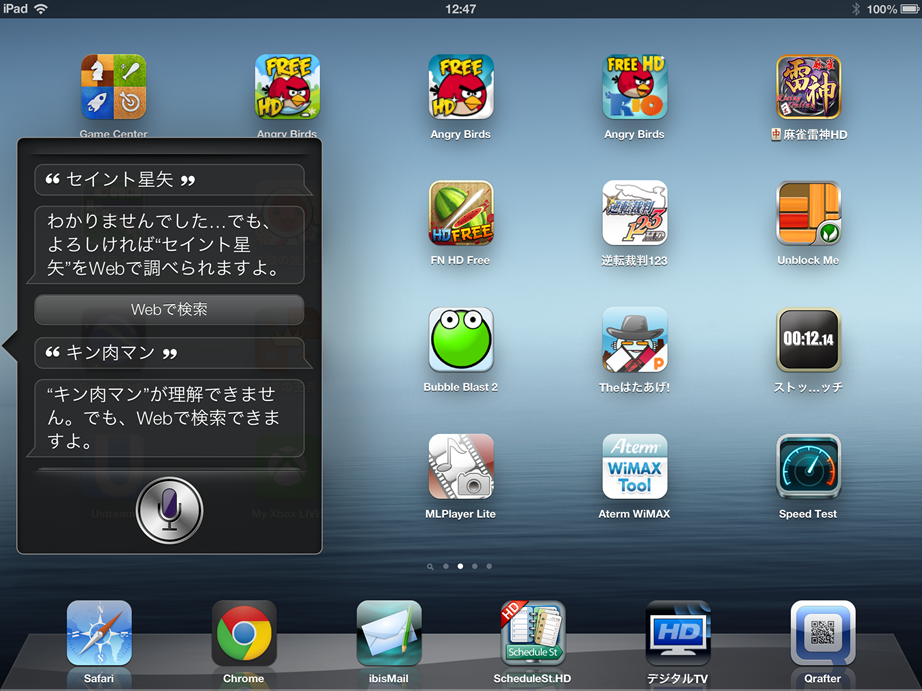This screenshot has height=691, width=922.
Task: Tap the 12:47 clock in status bar
Action: click(460, 9)
